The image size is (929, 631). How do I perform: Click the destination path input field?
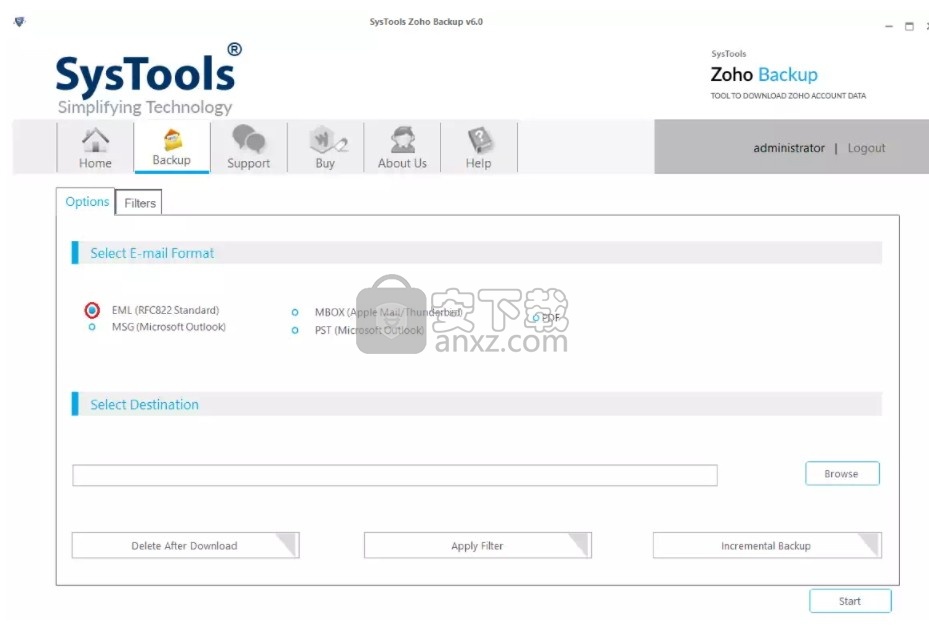click(395, 475)
